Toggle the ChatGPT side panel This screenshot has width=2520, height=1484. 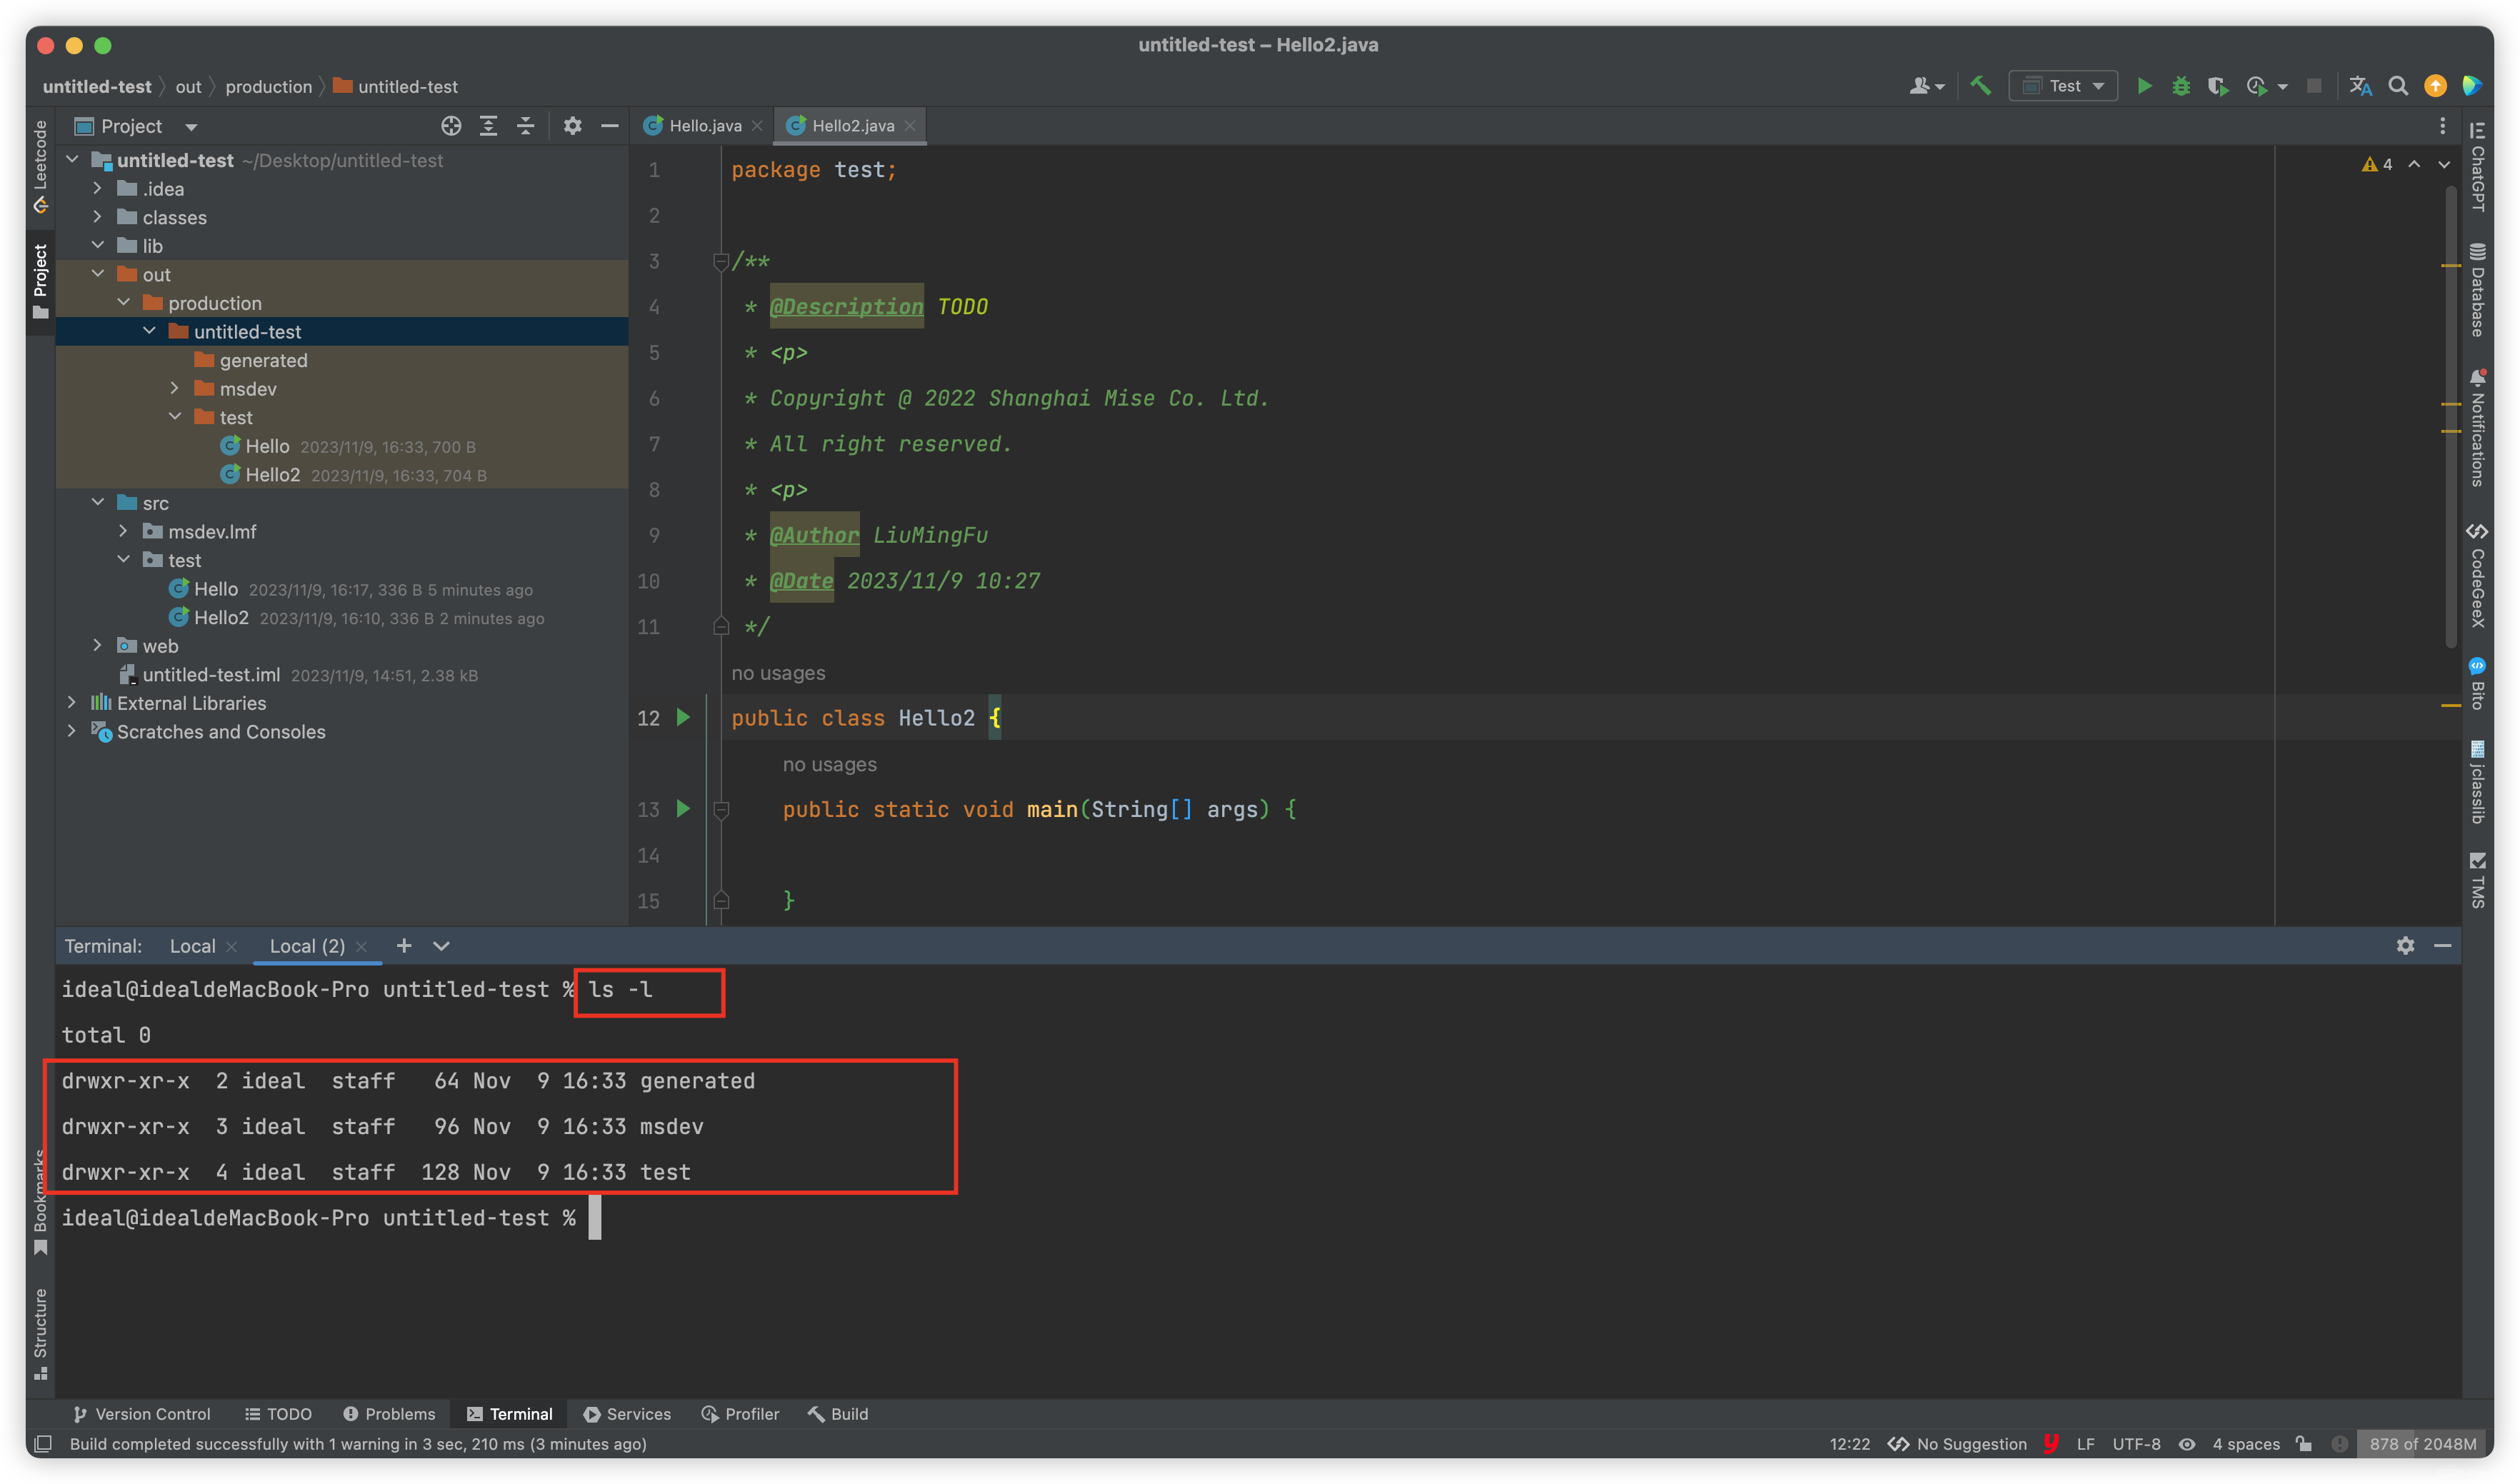(2477, 166)
